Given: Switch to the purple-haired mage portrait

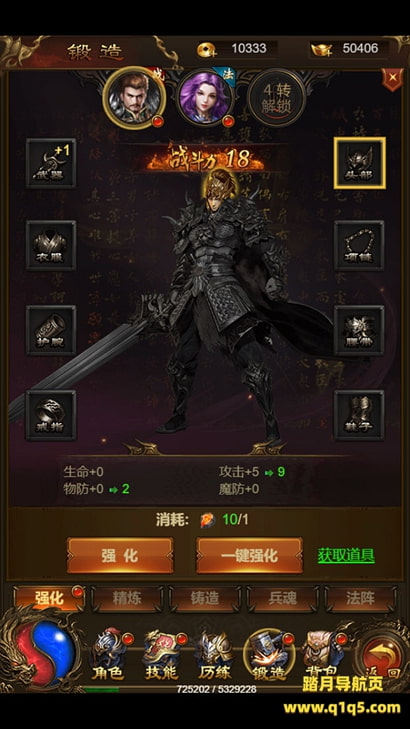Looking at the screenshot, I should pyautogui.click(x=205, y=97).
